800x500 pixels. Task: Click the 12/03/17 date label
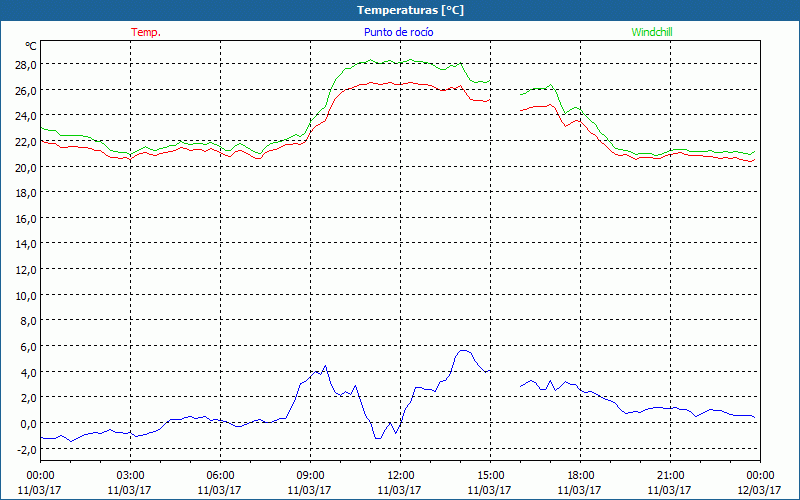760,490
